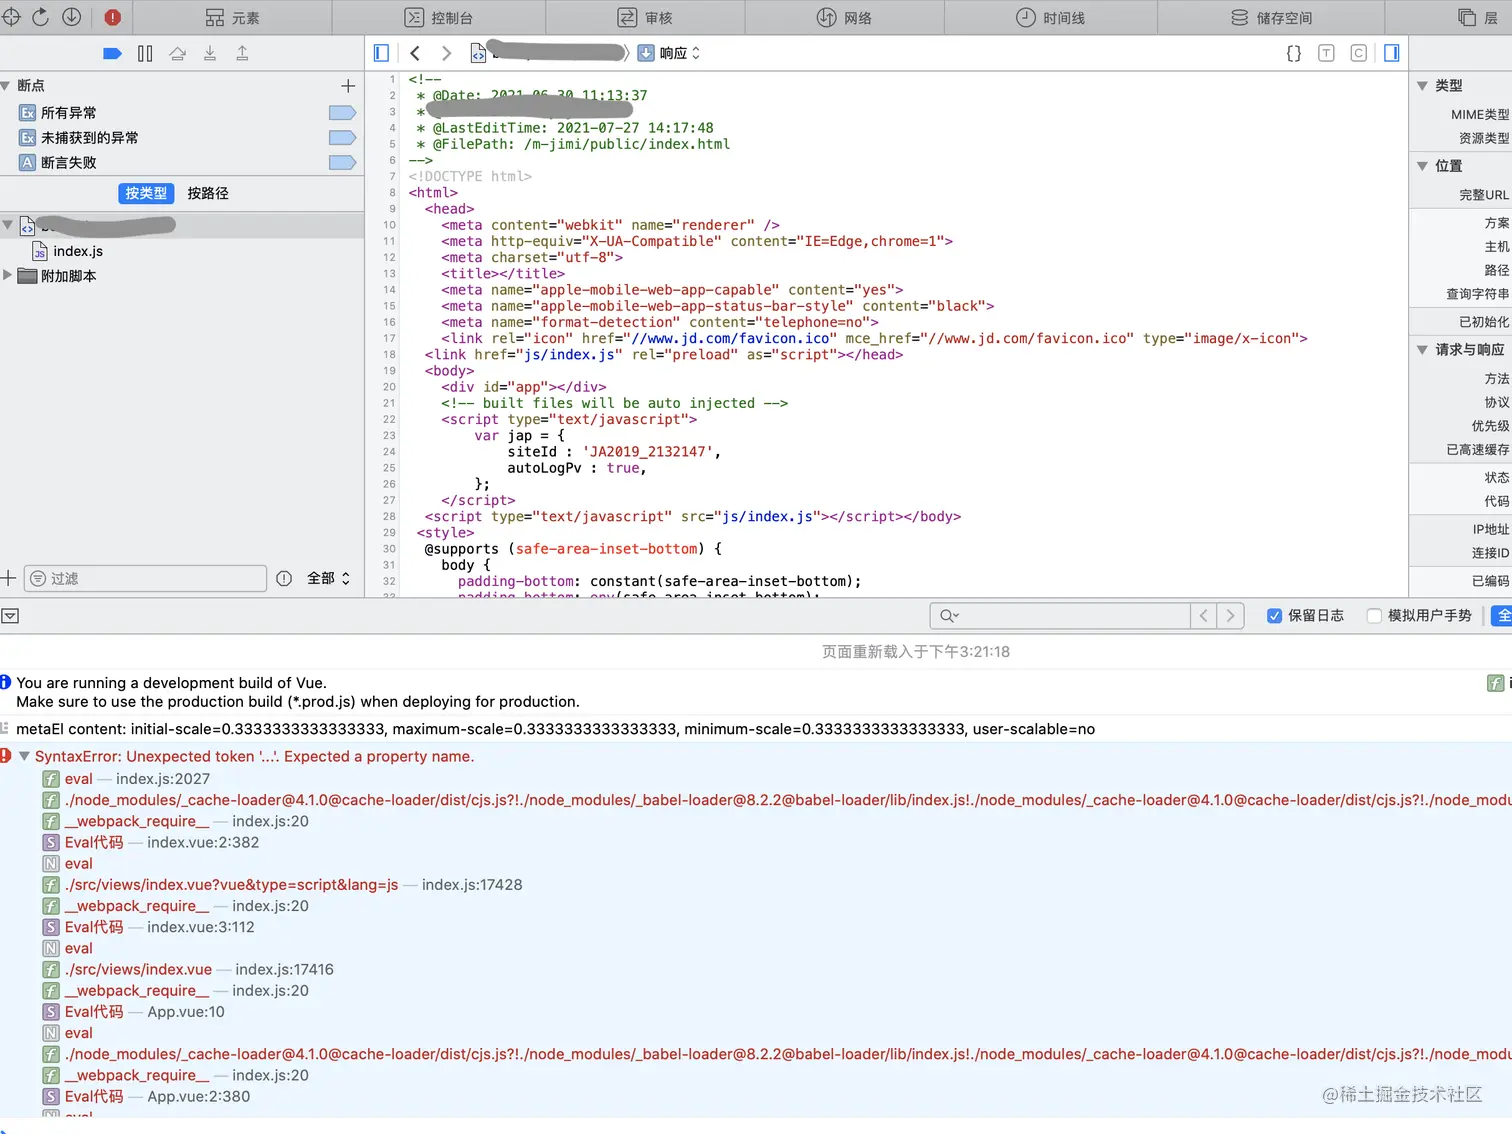
Task: Toggle the 断言失败 breakpoint
Action: pos(342,163)
